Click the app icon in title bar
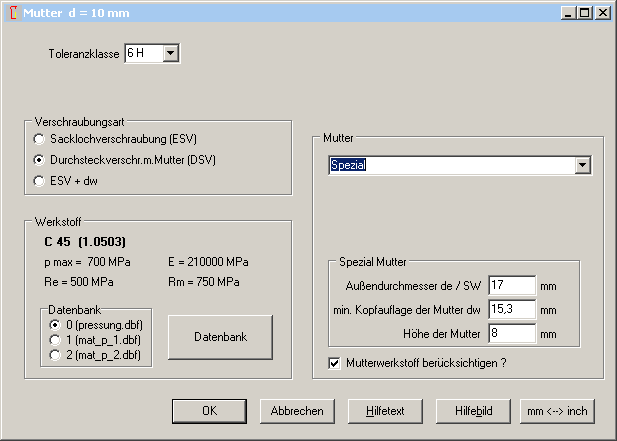 coord(11,13)
